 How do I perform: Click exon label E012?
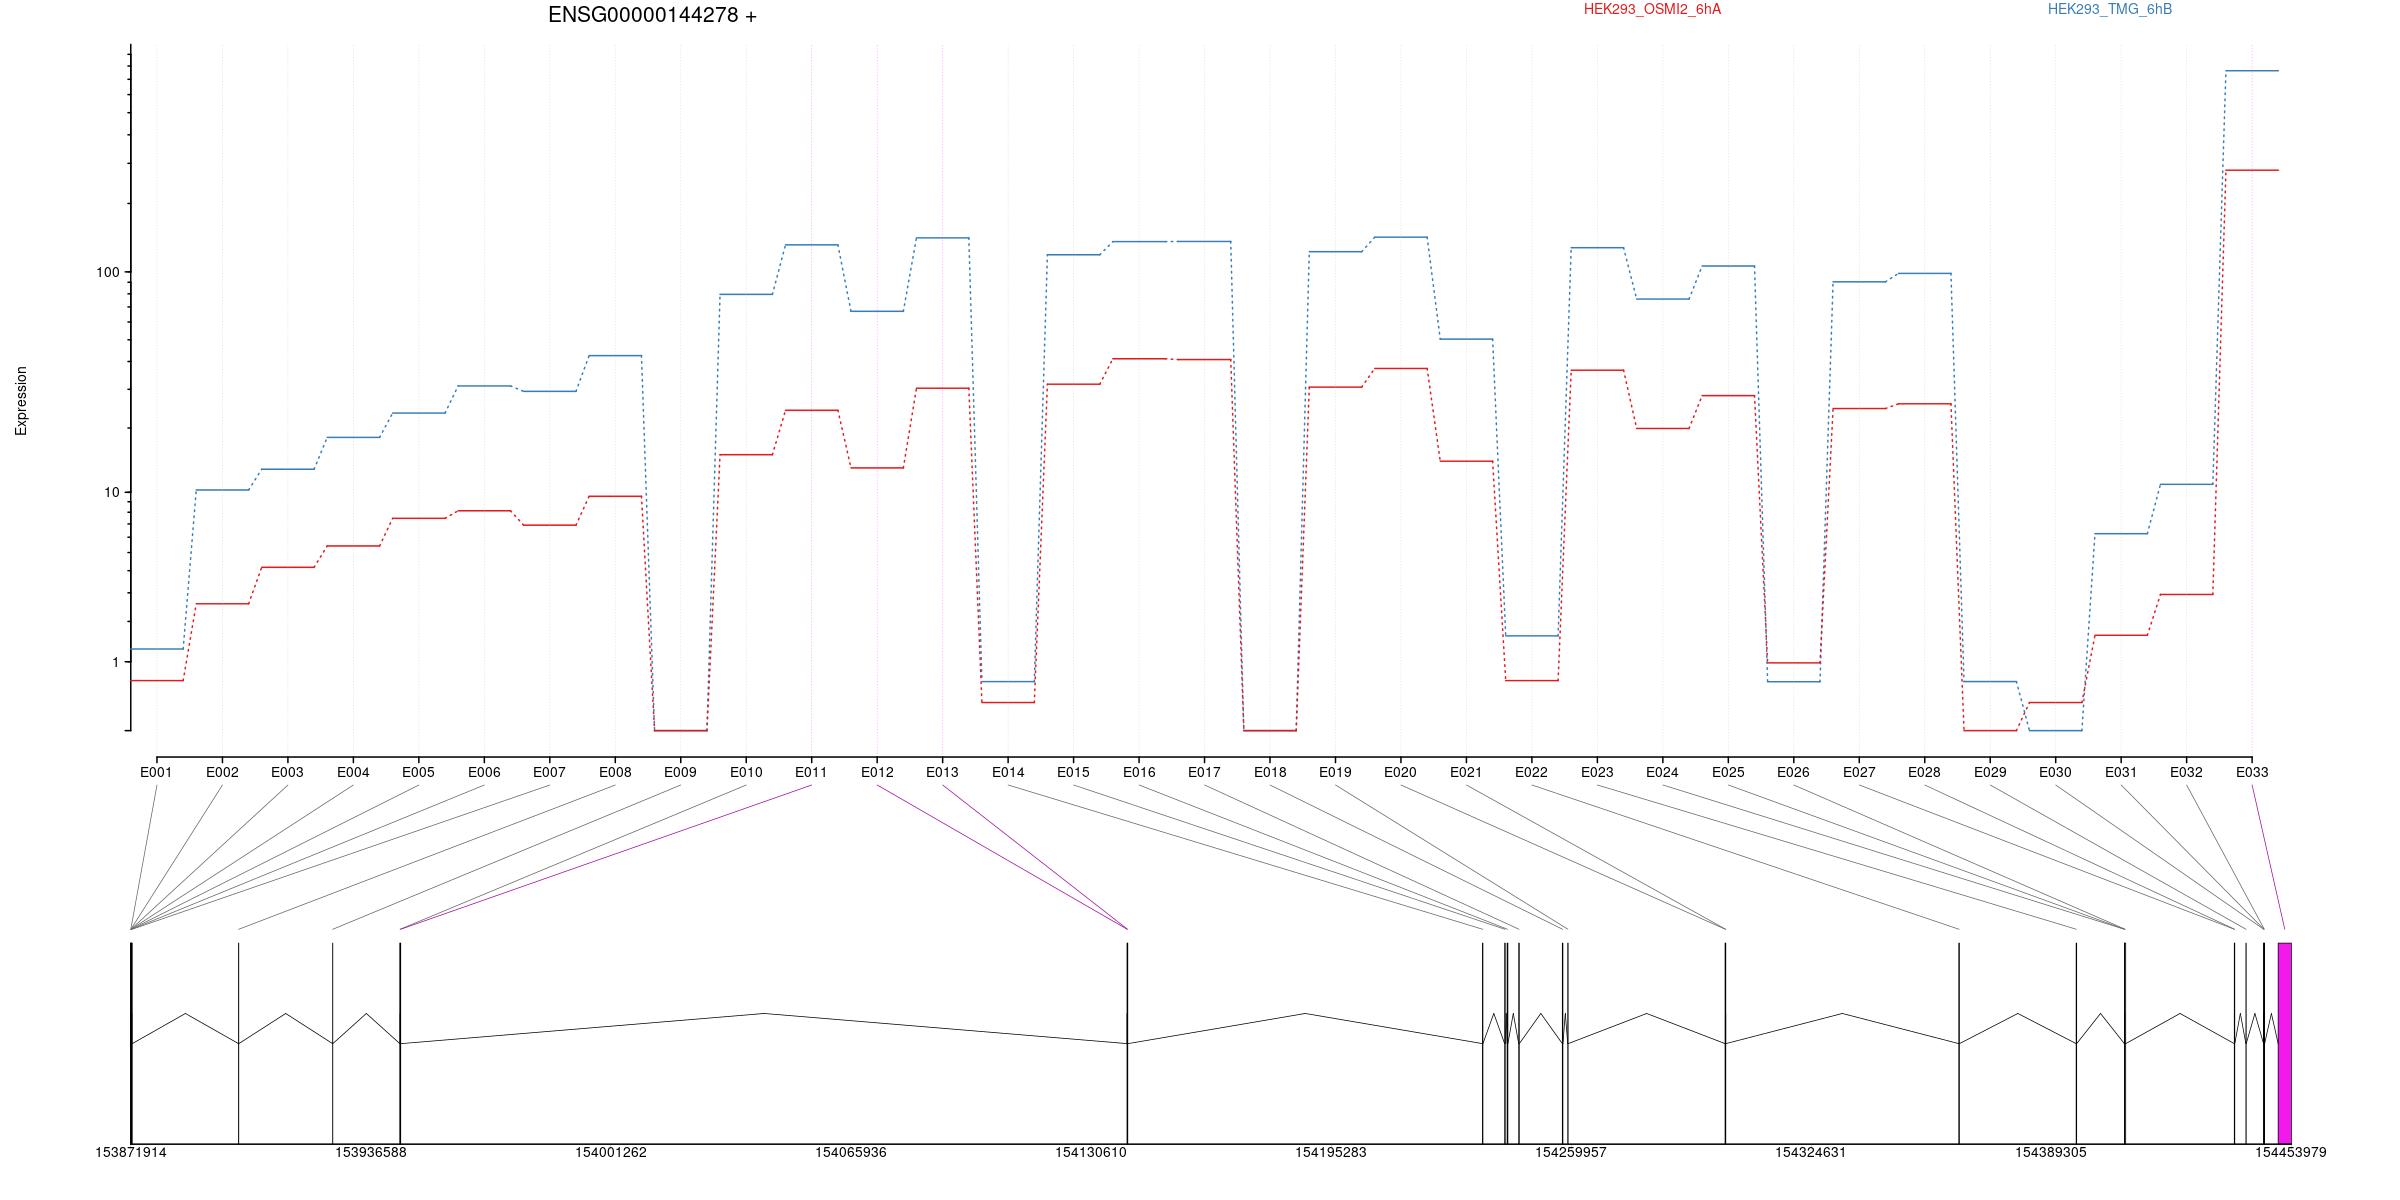[877, 772]
